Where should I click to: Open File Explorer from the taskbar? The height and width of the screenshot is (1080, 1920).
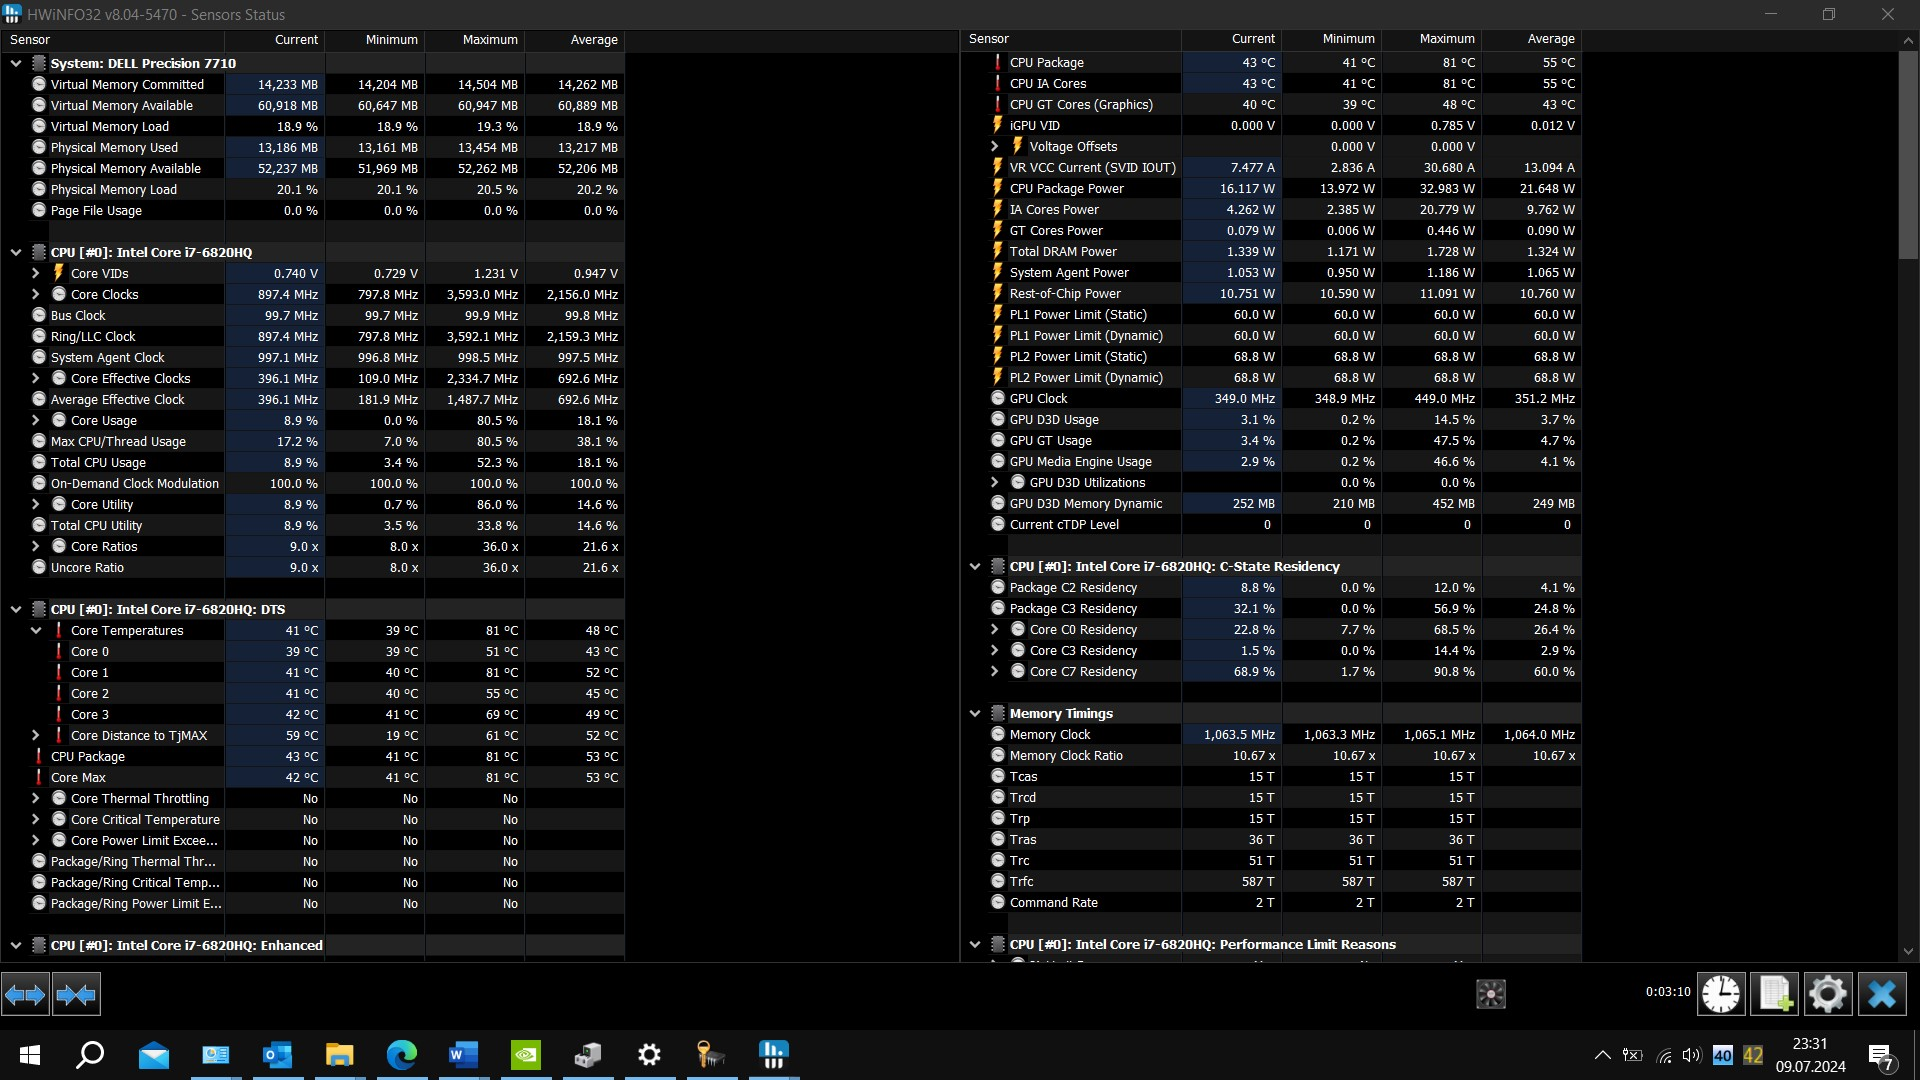pos(339,1055)
